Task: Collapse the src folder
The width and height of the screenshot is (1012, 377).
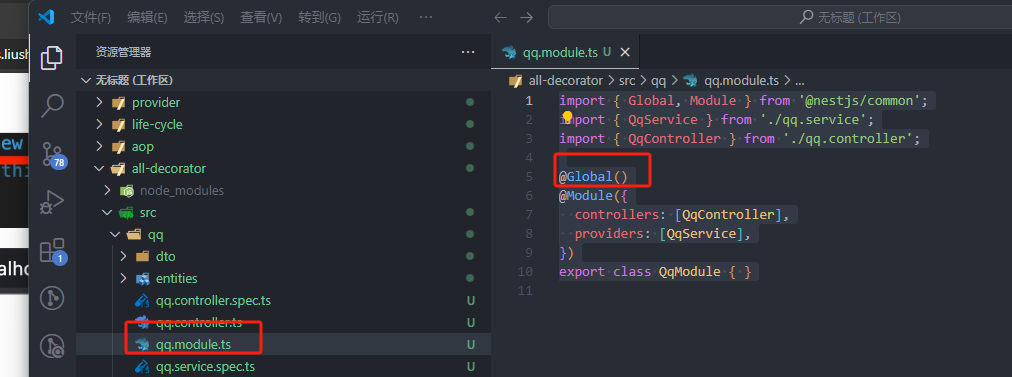Action: [283, 212]
